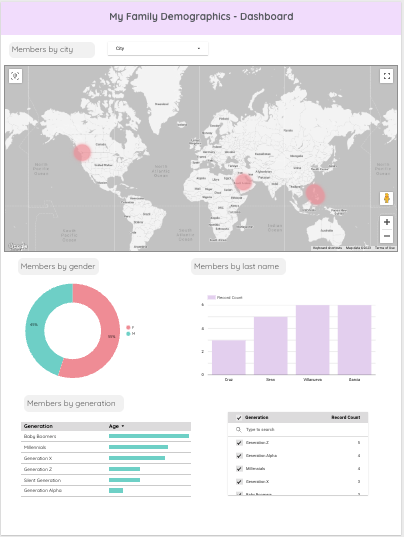Click the last bar in last name chart

point(354,340)
